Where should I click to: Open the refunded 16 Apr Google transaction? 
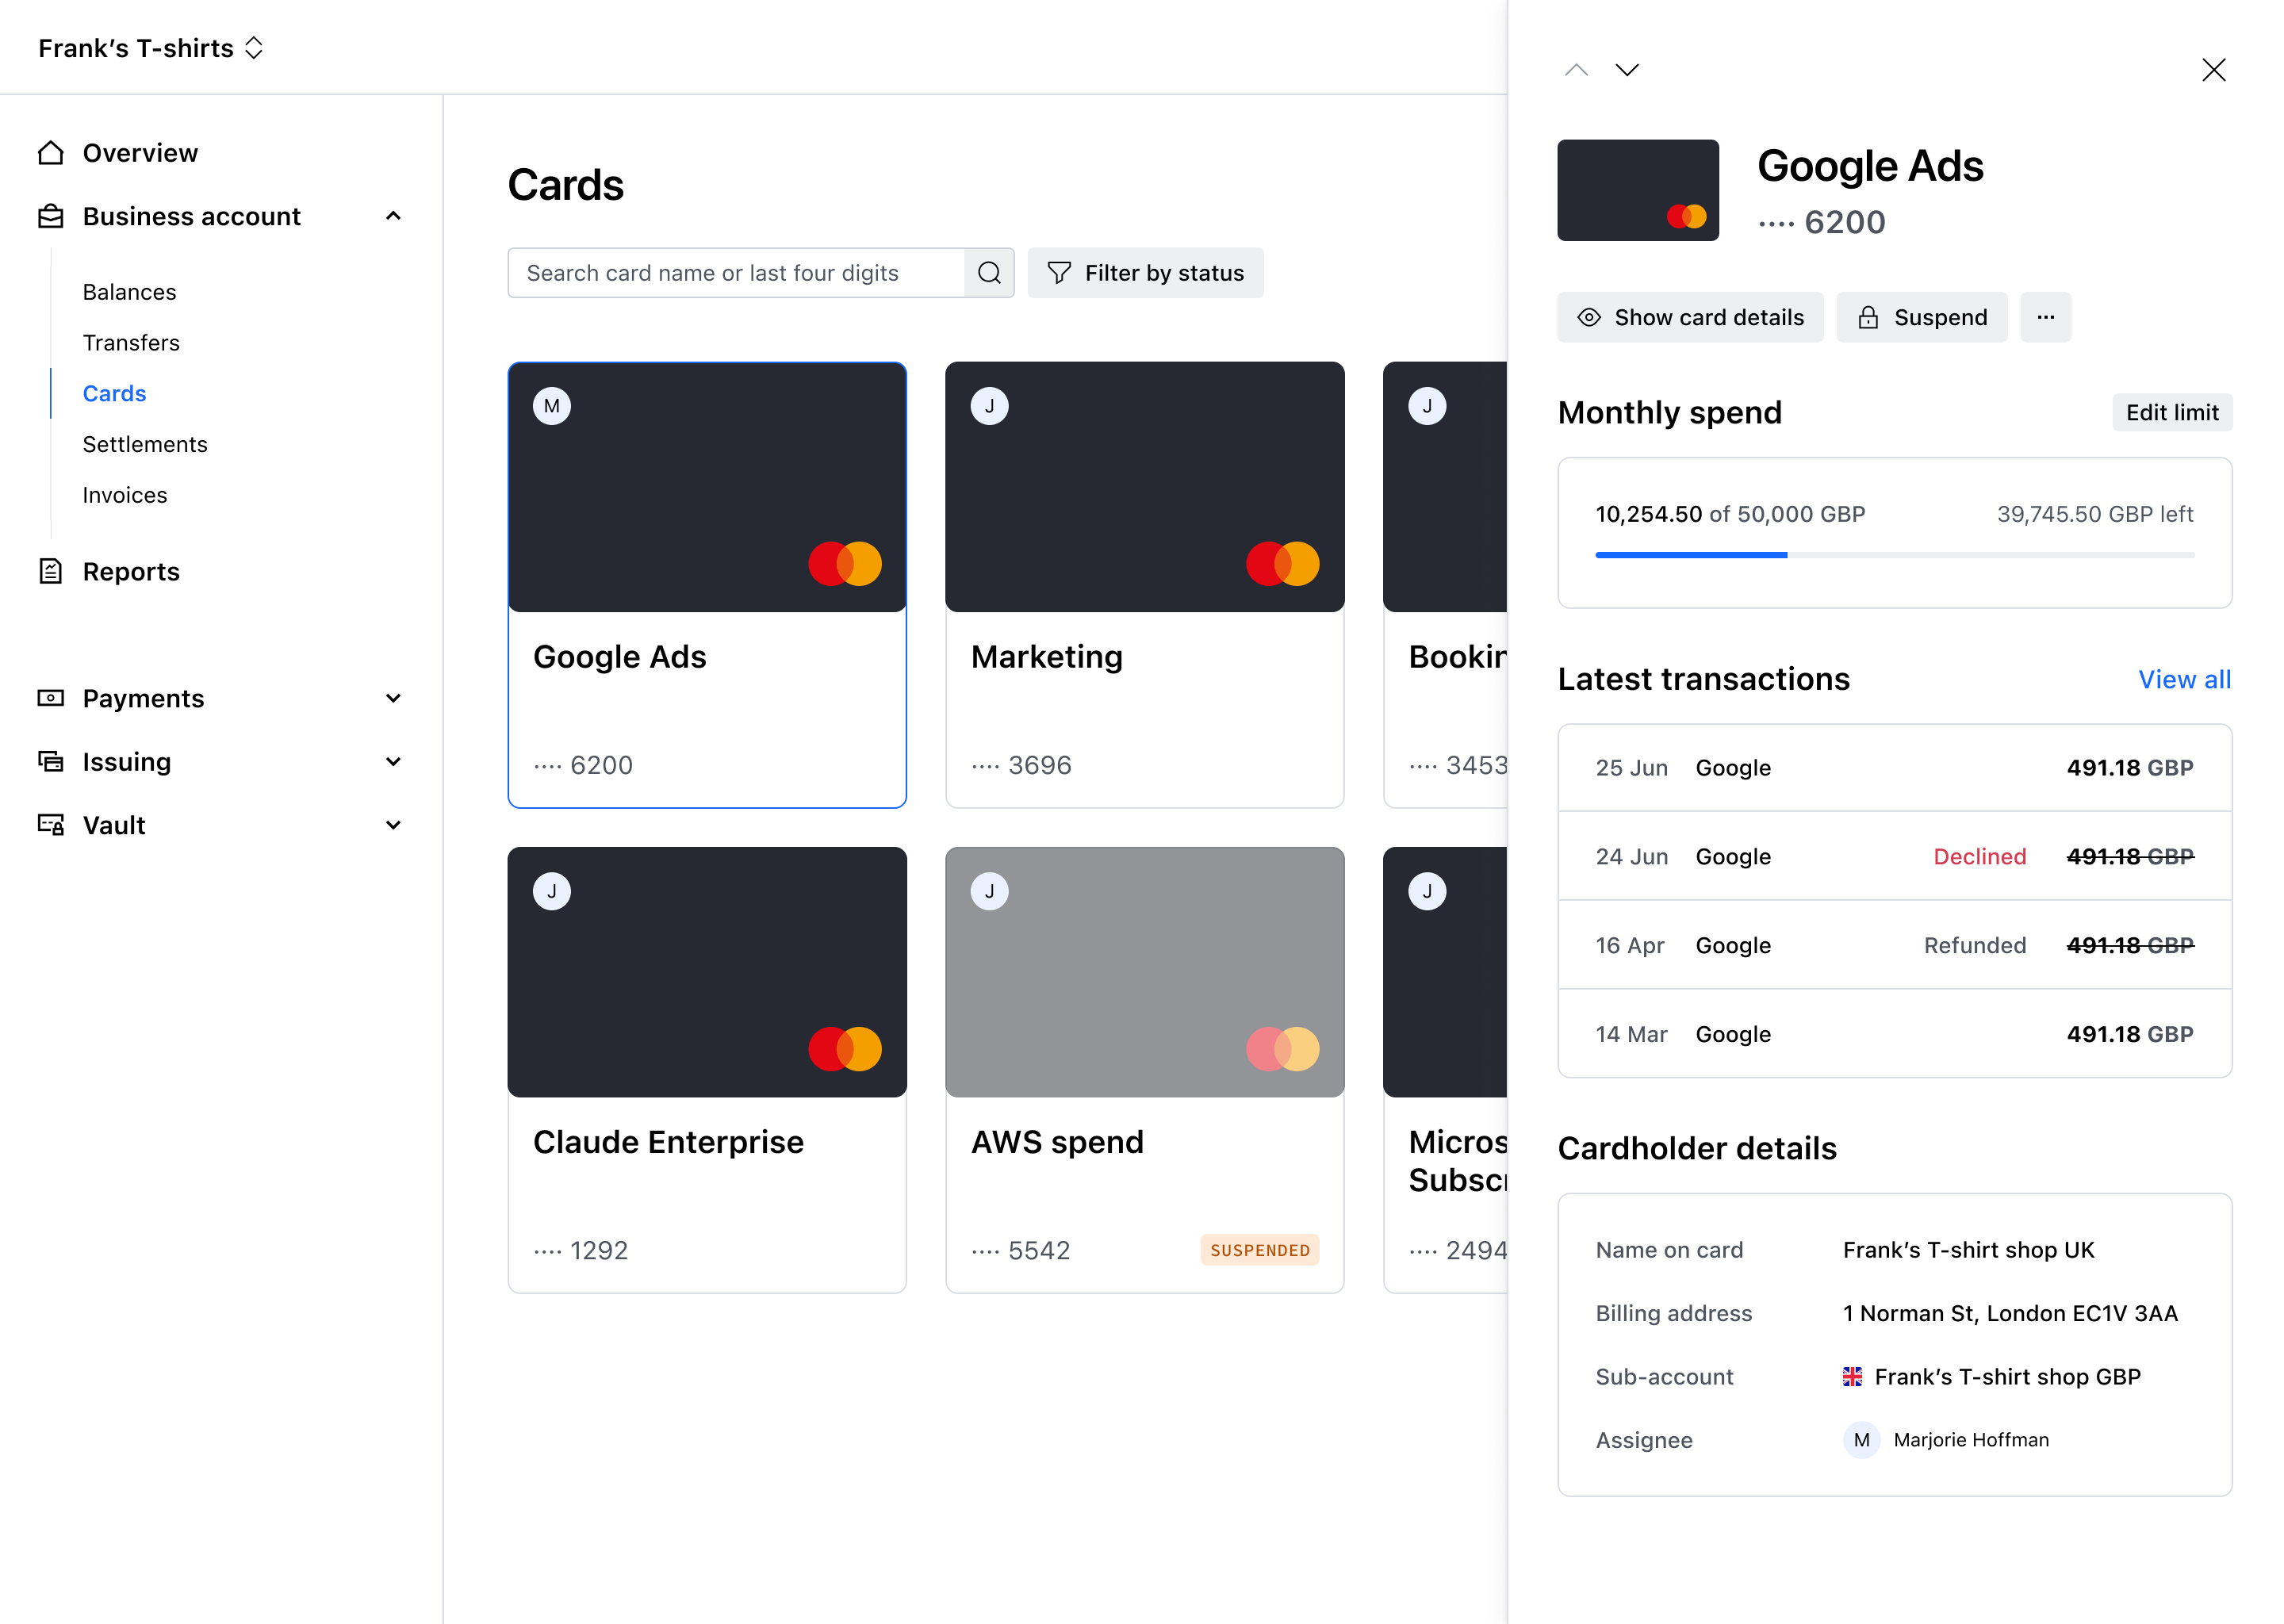click(x=1894, y=945)
